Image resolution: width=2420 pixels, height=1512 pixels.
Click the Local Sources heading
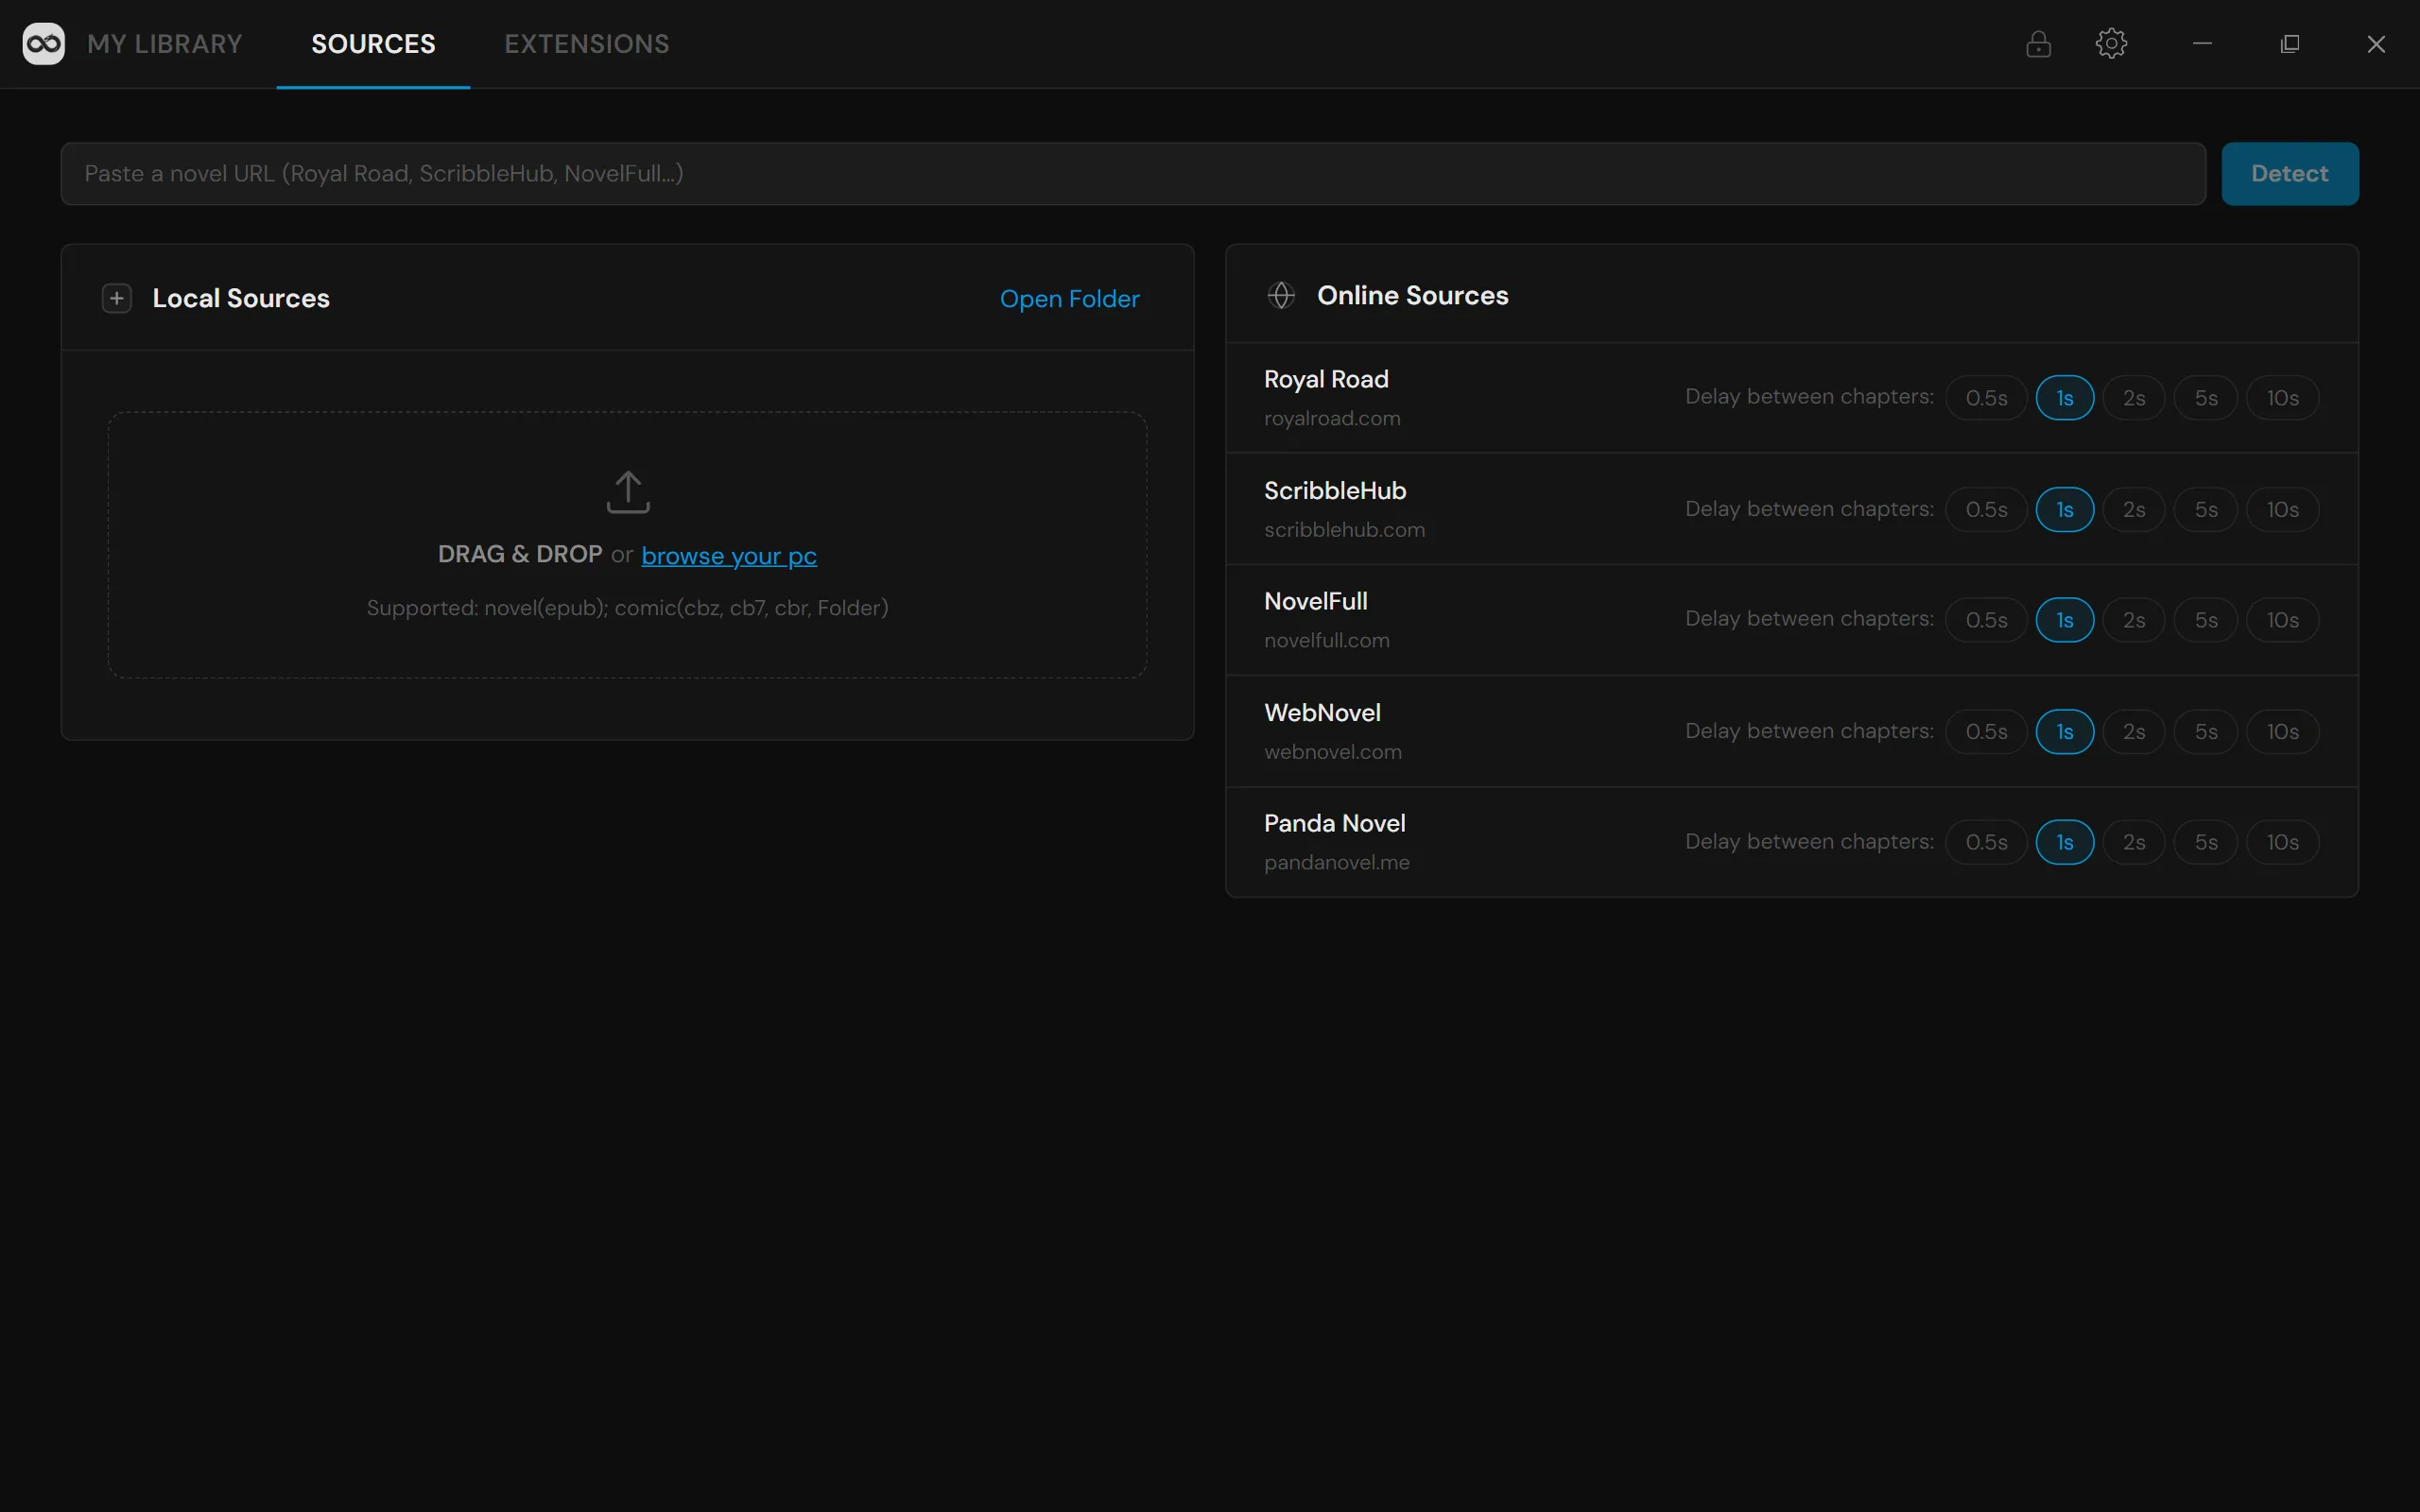[x=241, y=298]
